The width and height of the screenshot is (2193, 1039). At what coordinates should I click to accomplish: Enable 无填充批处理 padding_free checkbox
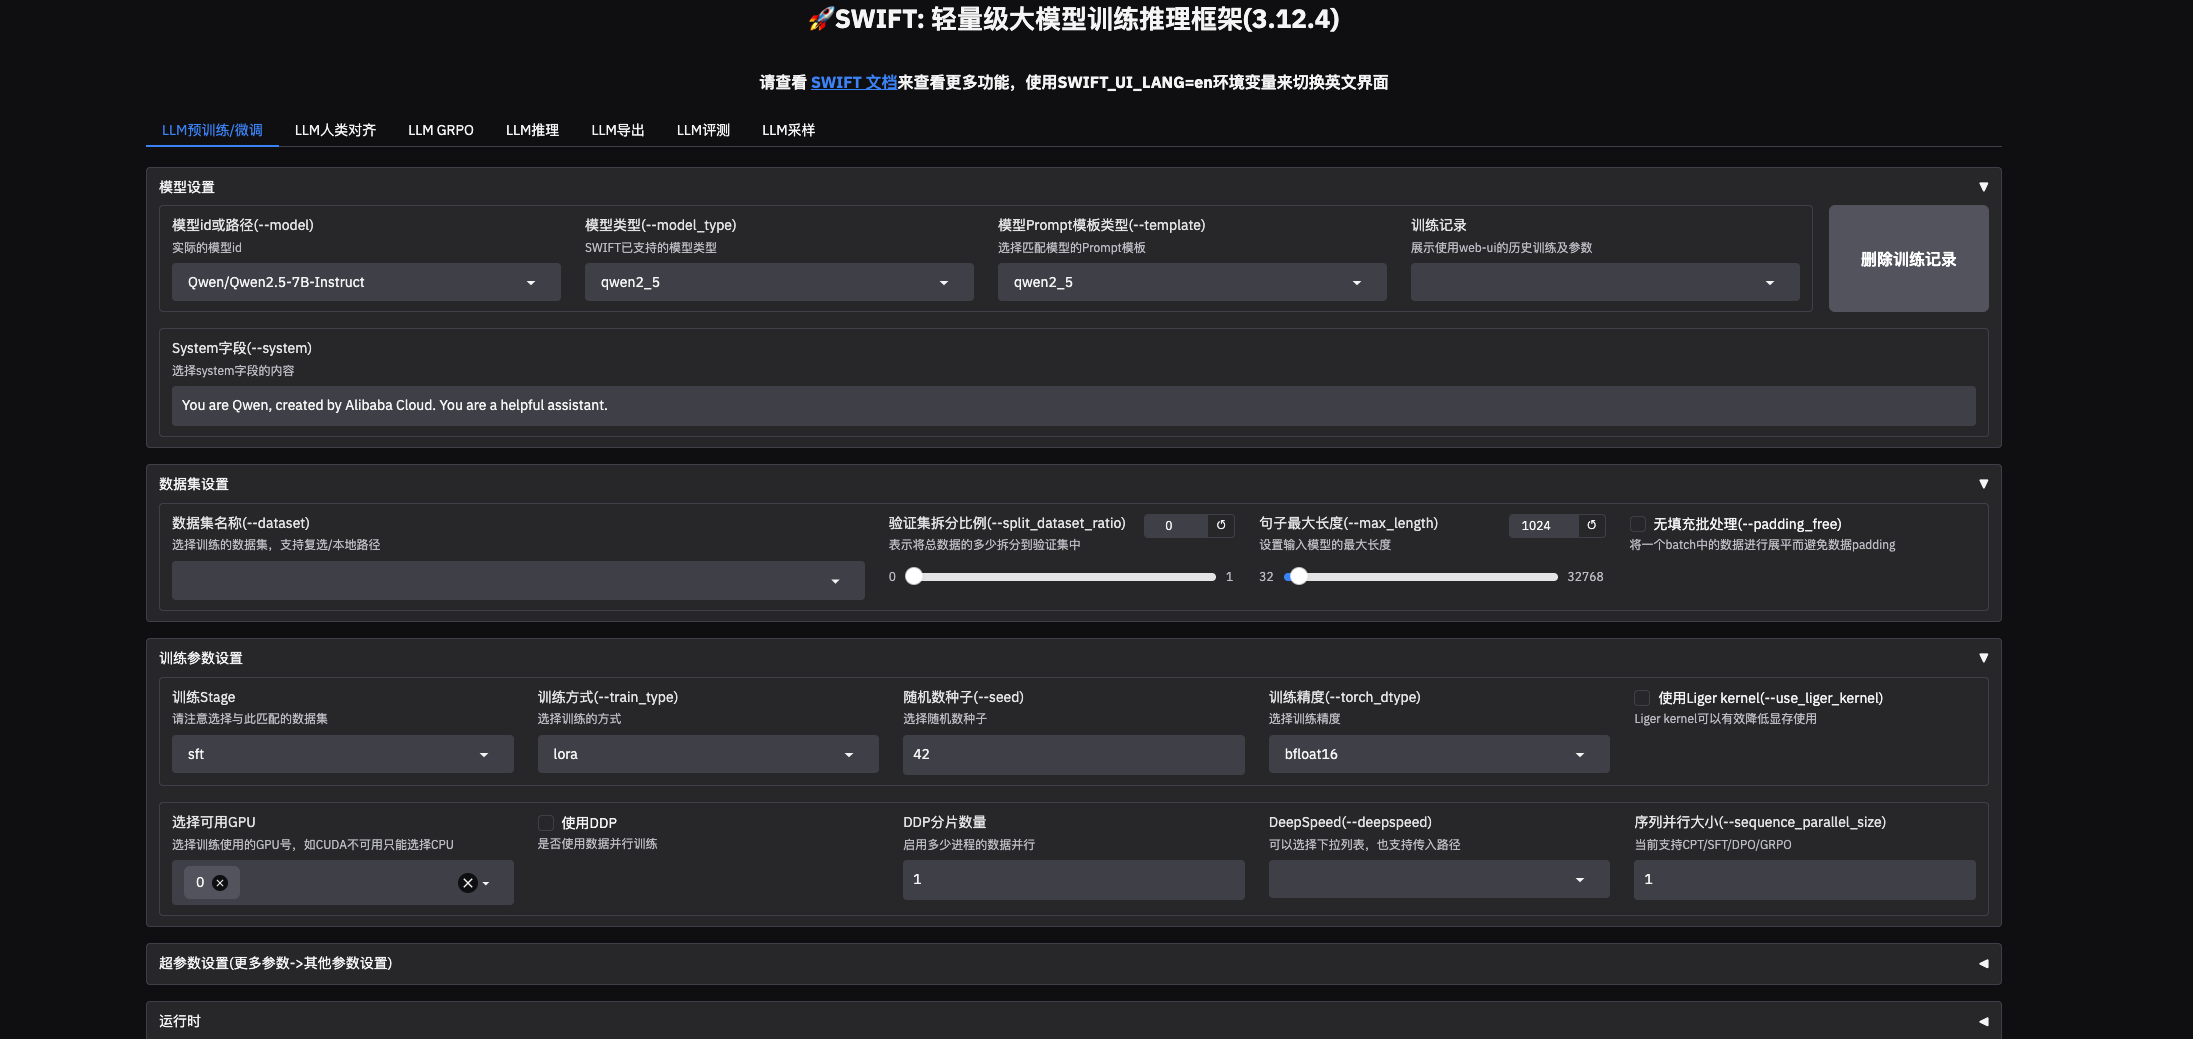click(x=1638, y=524)
